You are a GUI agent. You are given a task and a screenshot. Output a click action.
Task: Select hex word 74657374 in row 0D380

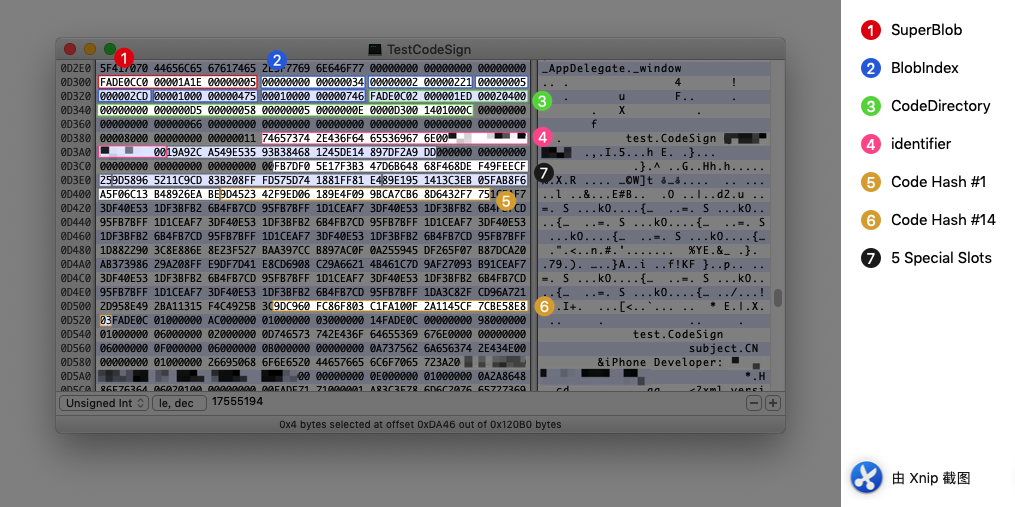(286, 138)
